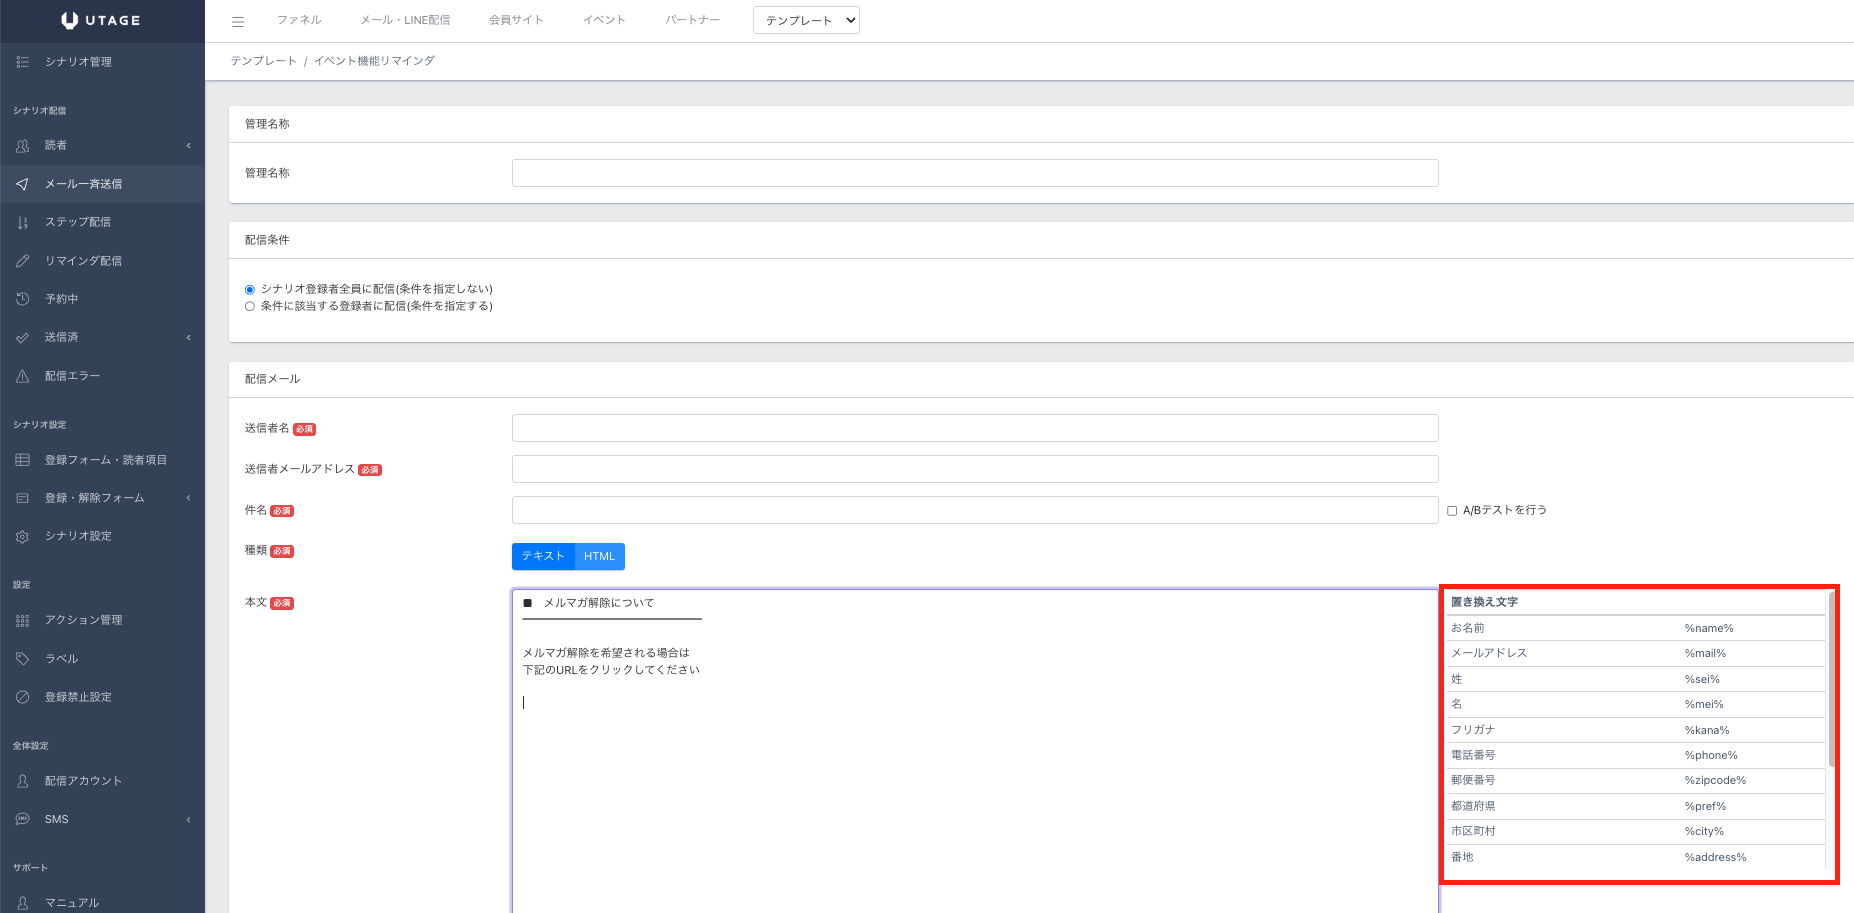Click into the 件名 subject input field

point(974,510)
